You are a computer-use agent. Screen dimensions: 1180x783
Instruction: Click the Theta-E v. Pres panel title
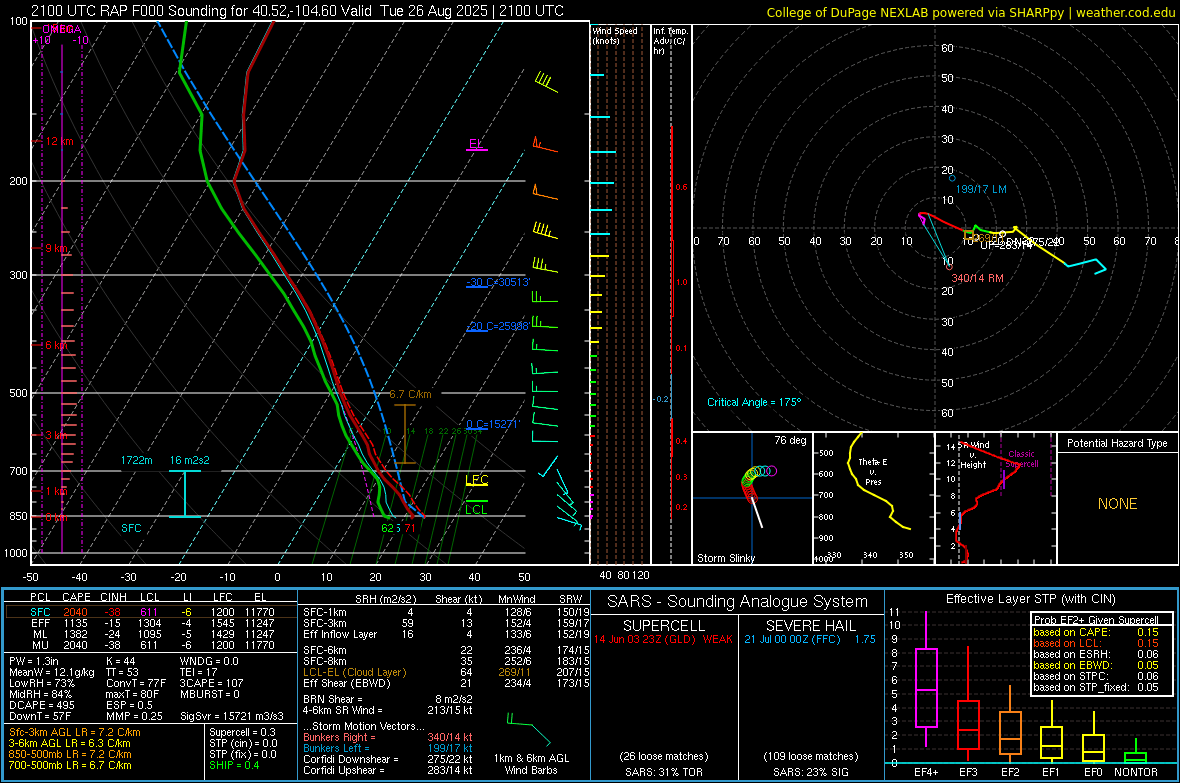[873, 471]
